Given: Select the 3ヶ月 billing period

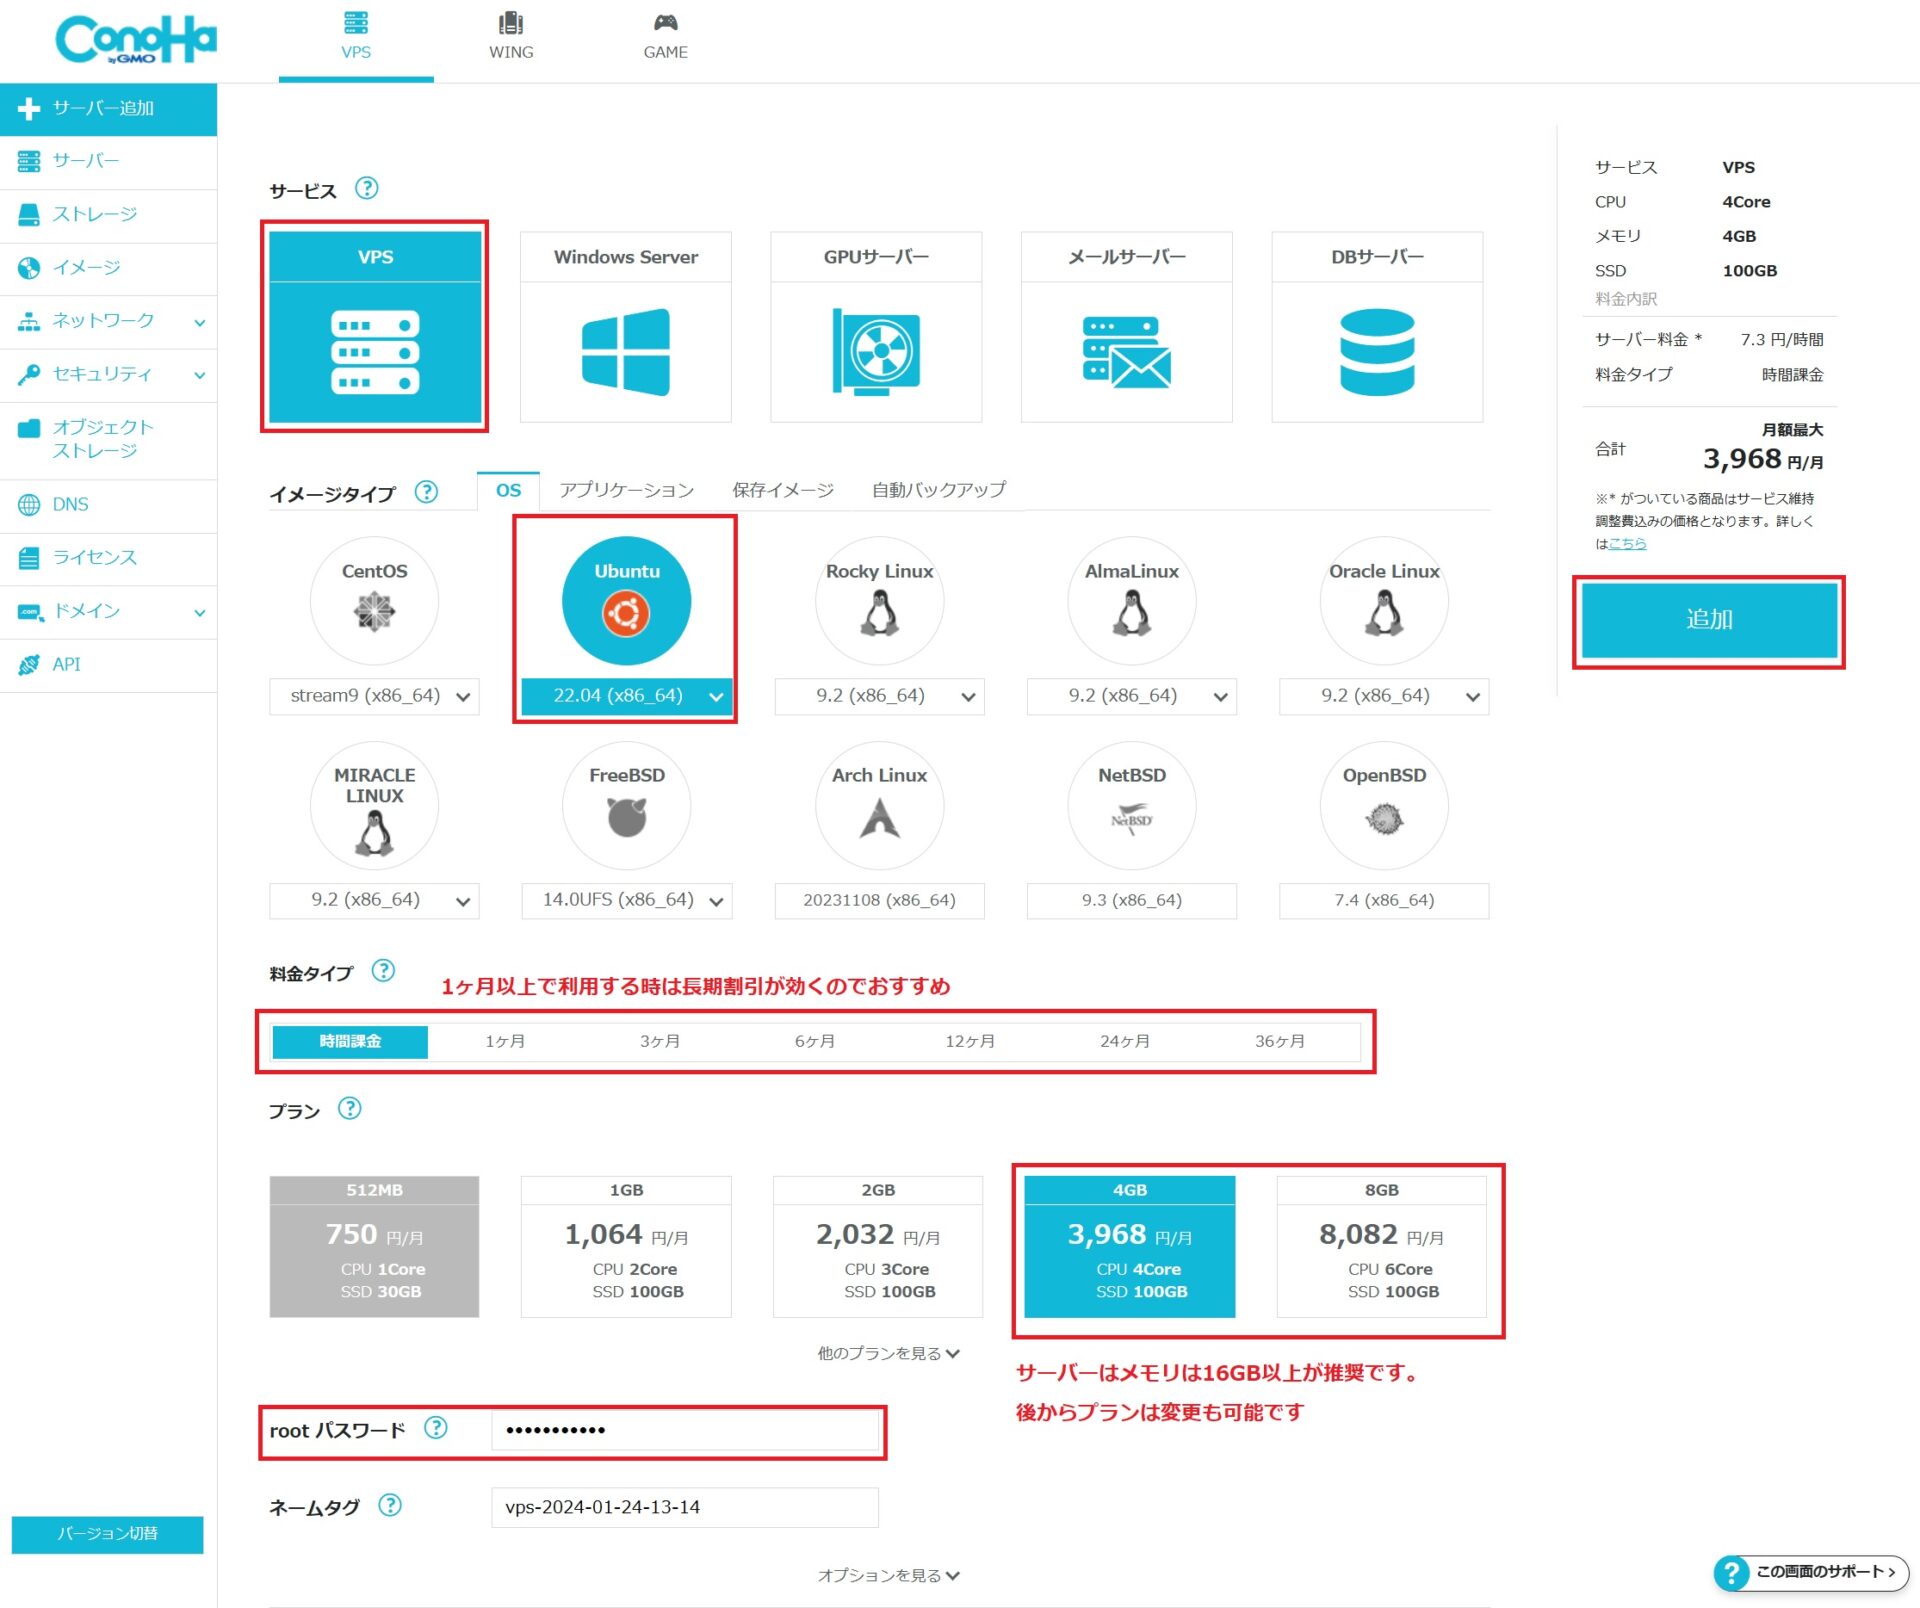Looking at the screenshot, I should click(660, 1041).
